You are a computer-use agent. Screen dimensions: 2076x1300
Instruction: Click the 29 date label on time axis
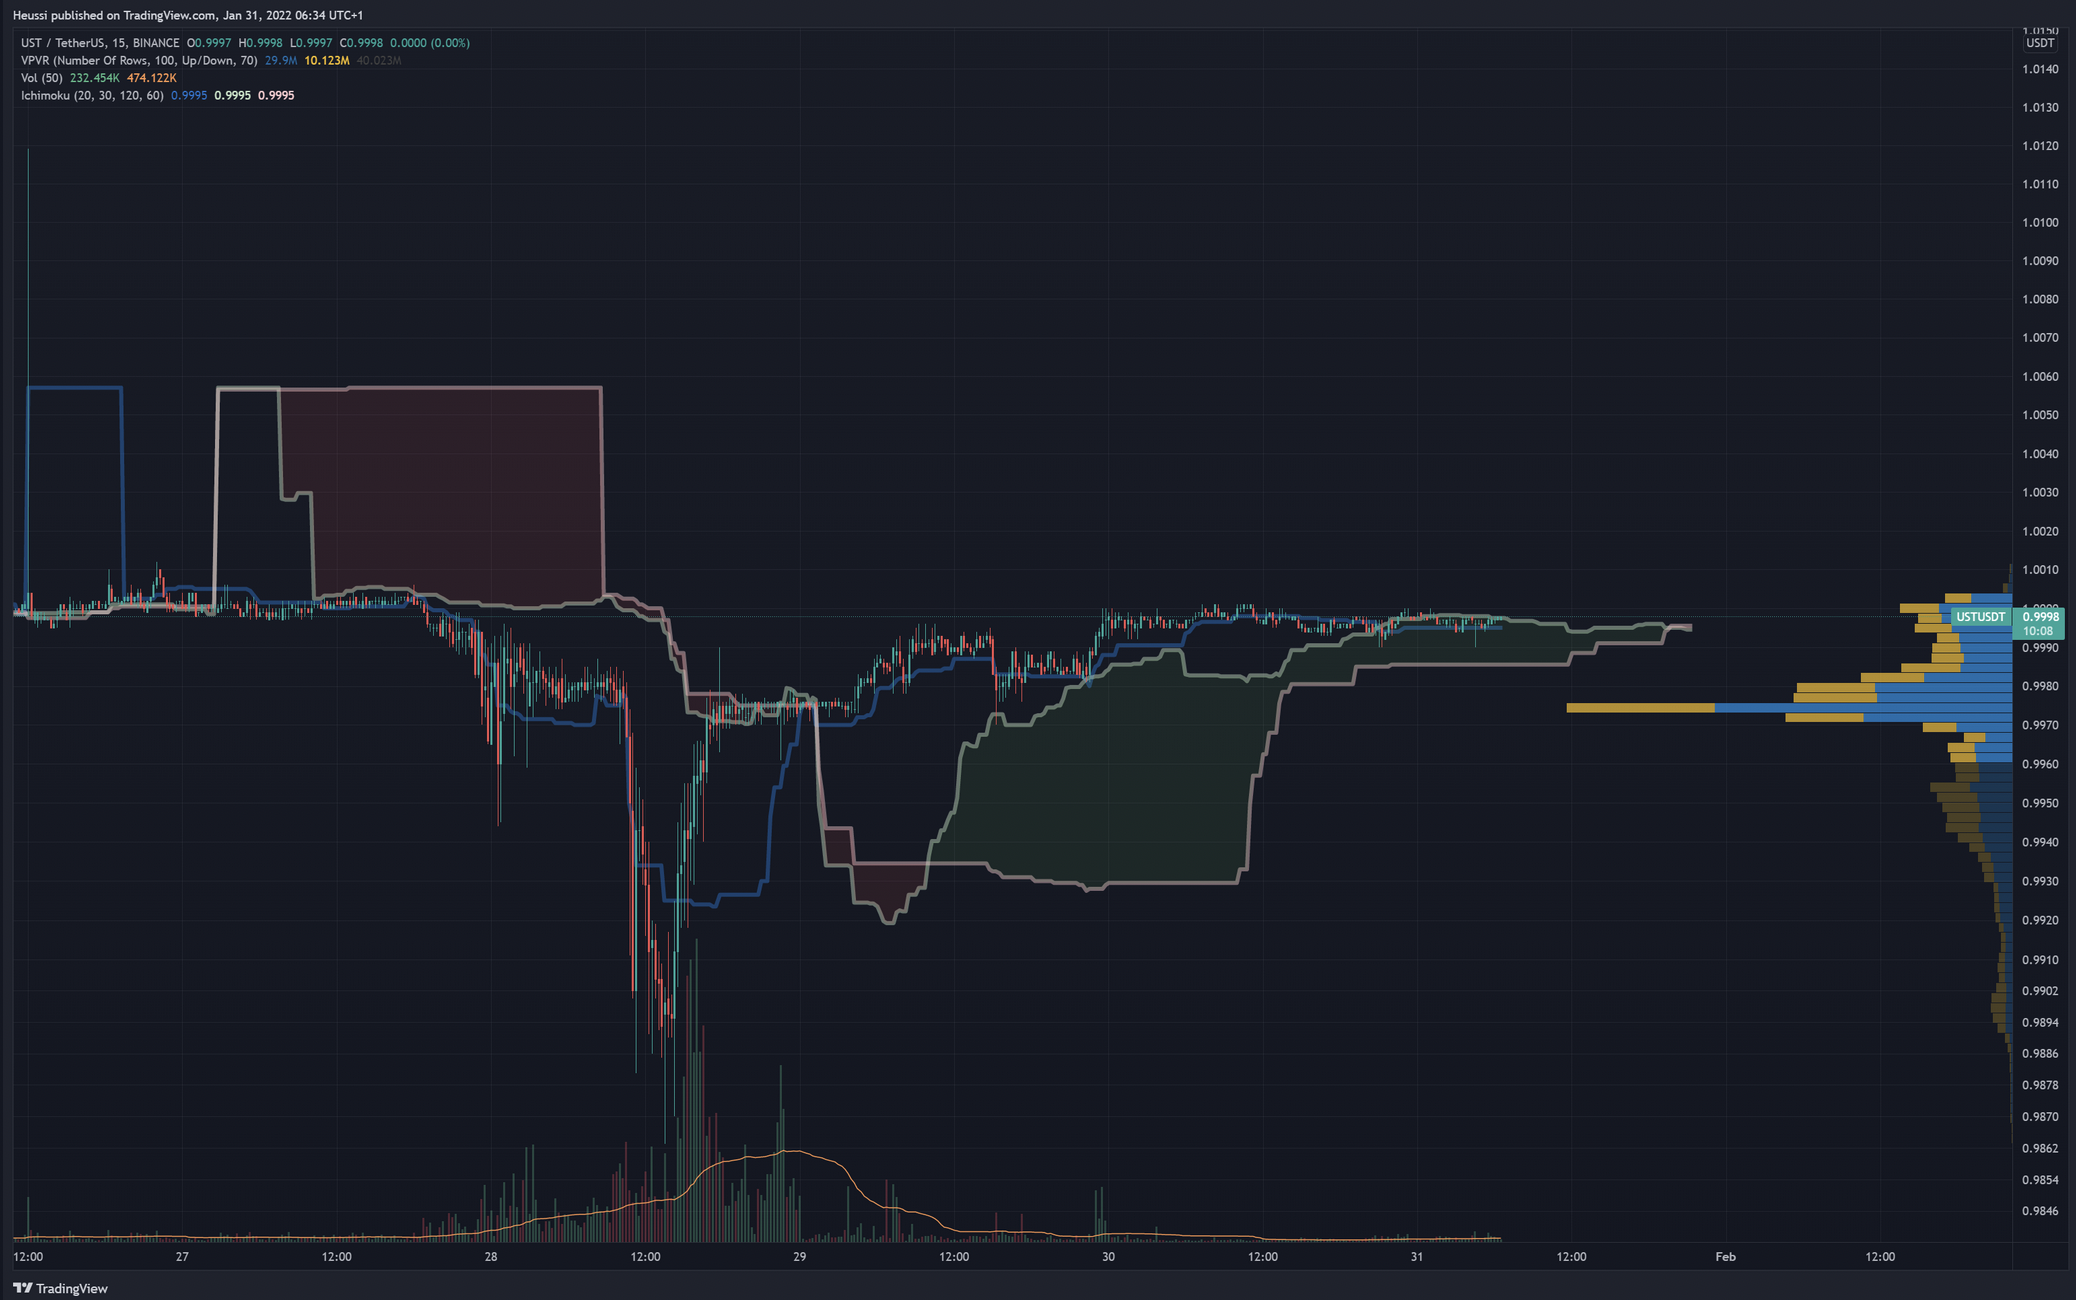click(799, 1257)
